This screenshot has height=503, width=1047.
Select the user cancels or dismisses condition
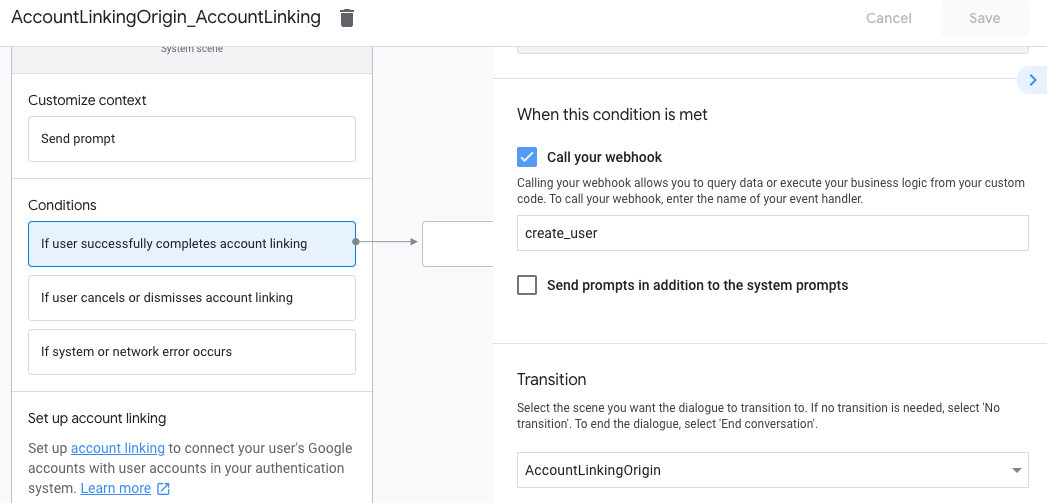[x=192, y=298]
